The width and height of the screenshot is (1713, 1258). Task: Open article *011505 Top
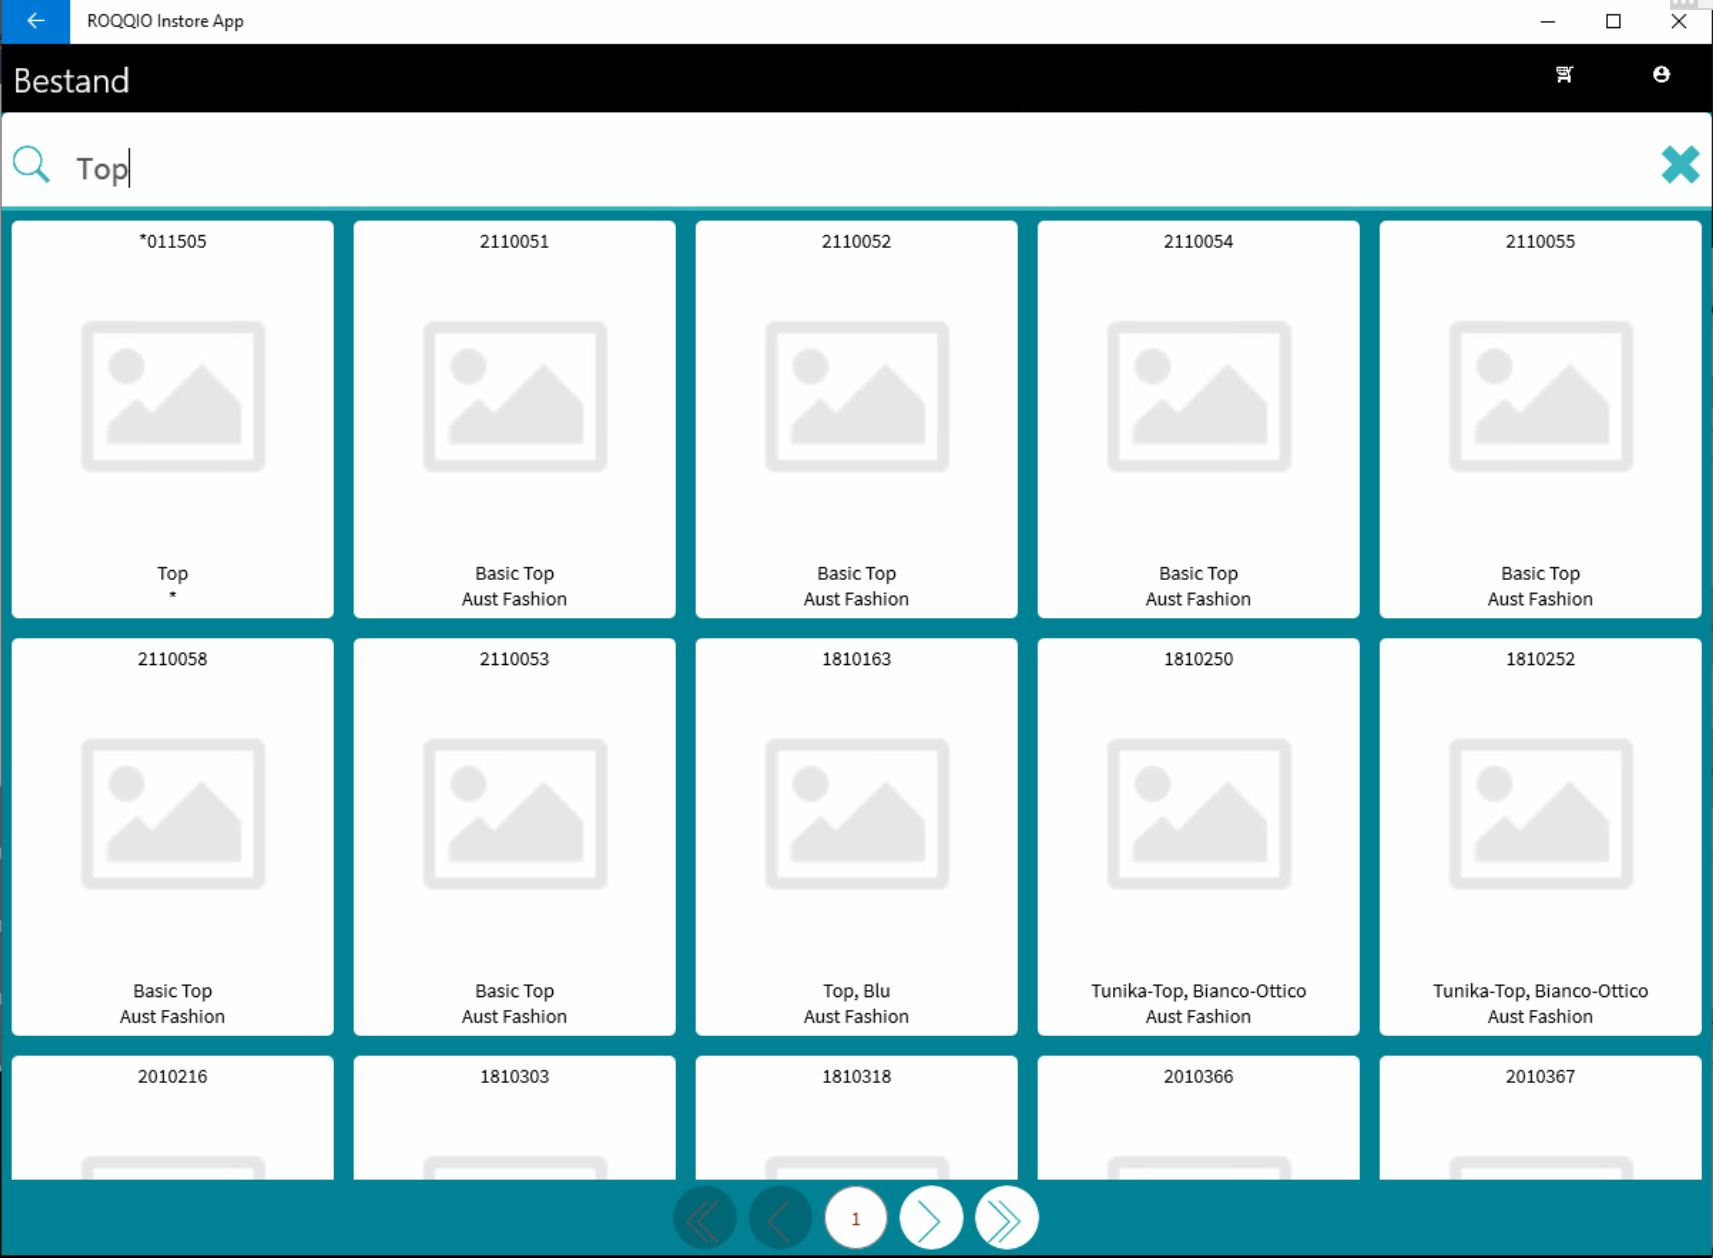pos(172,418)
